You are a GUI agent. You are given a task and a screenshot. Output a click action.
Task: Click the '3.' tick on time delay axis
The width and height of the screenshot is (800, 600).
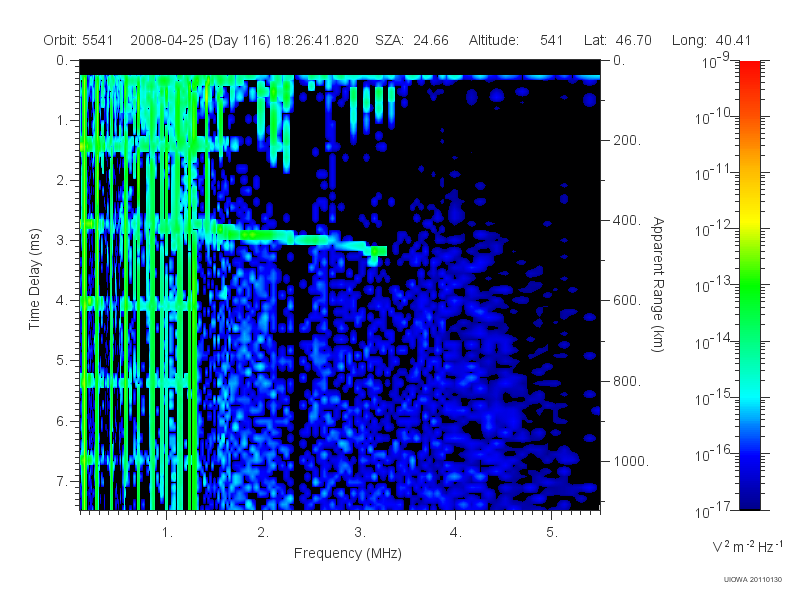coord(62,240)
